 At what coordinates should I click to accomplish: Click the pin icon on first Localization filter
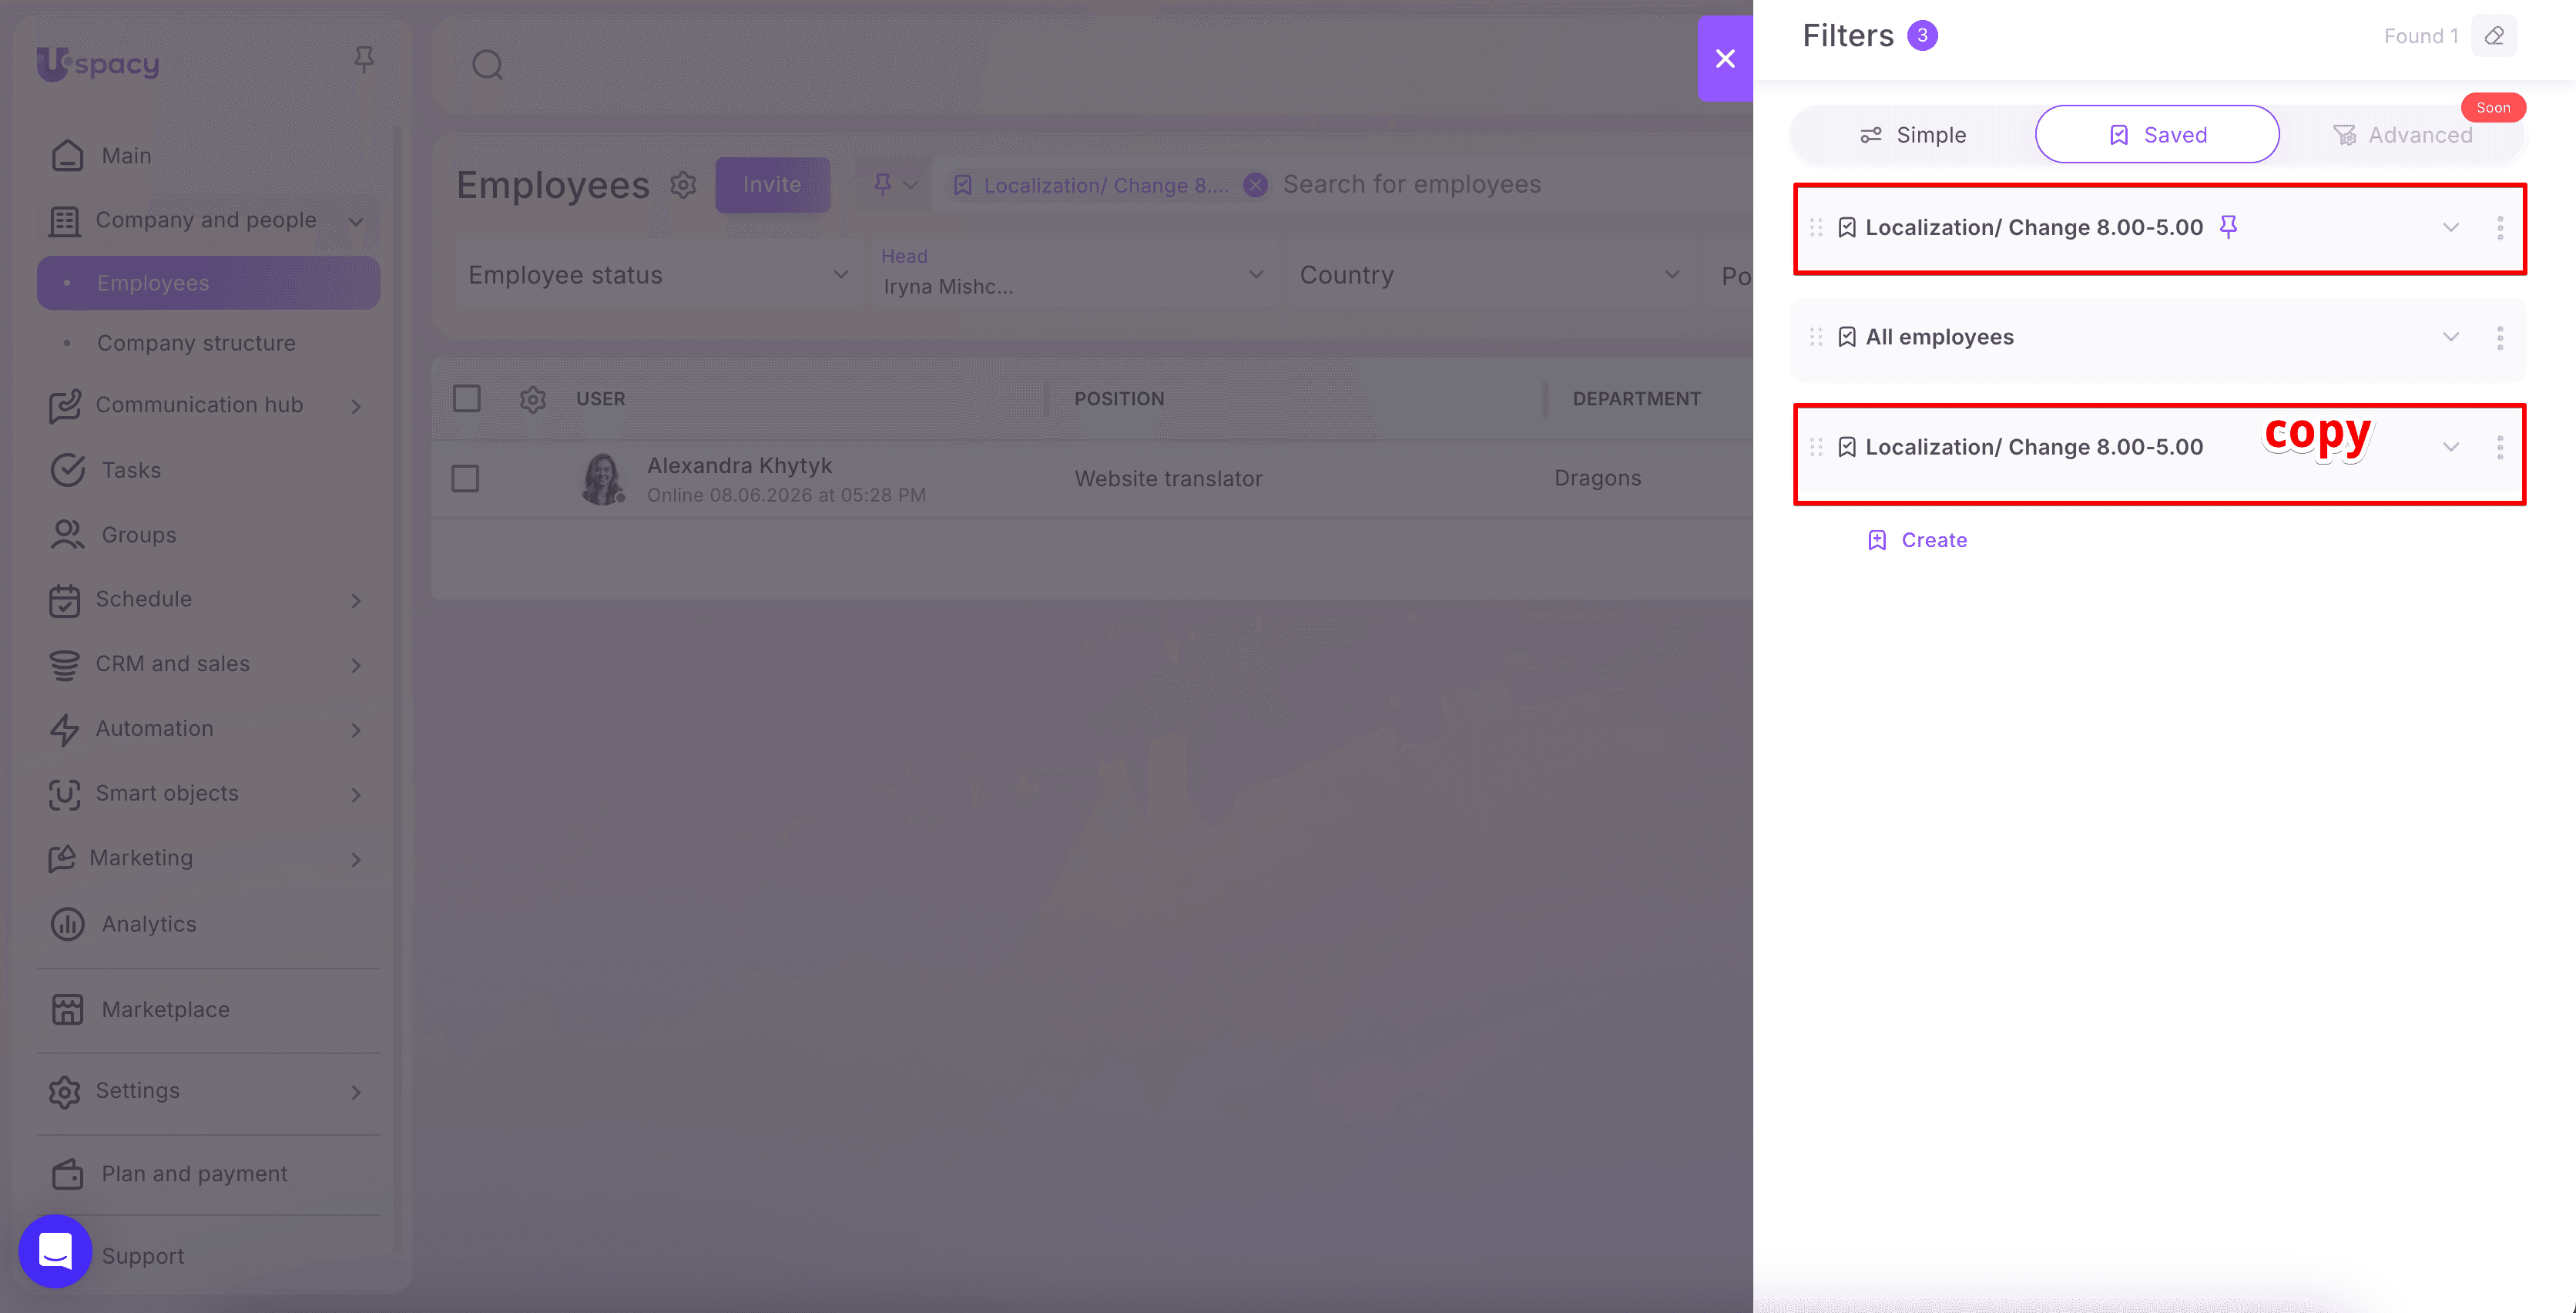[x=2228, y=227]
